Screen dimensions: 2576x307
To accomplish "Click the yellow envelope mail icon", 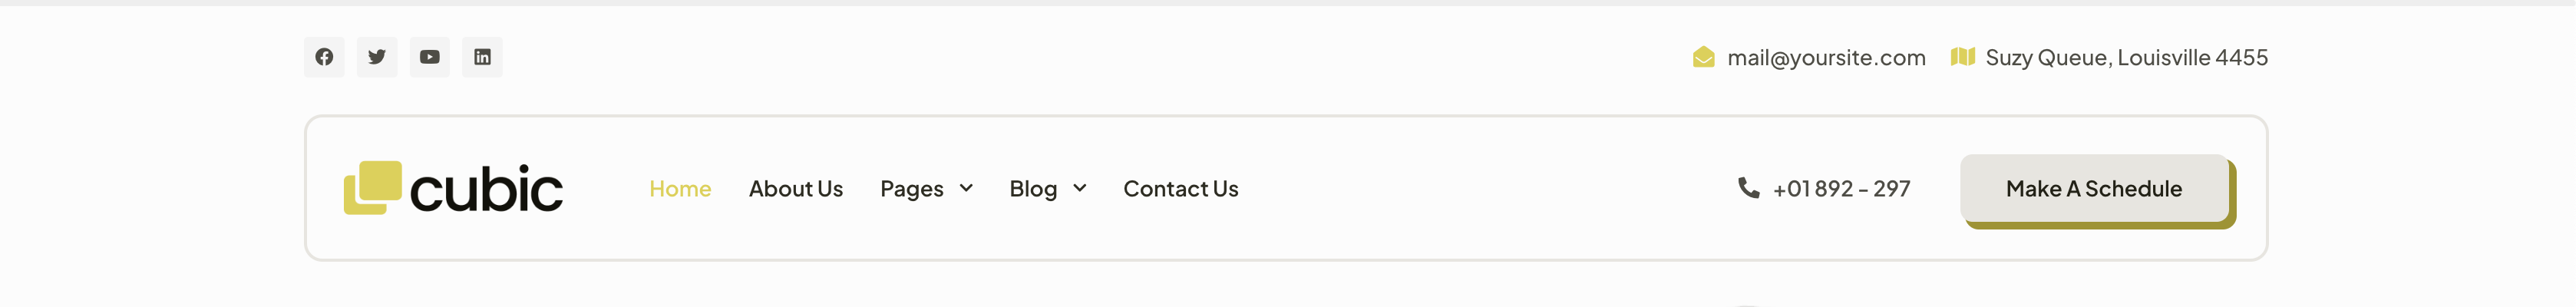I will pos(1703,57).
